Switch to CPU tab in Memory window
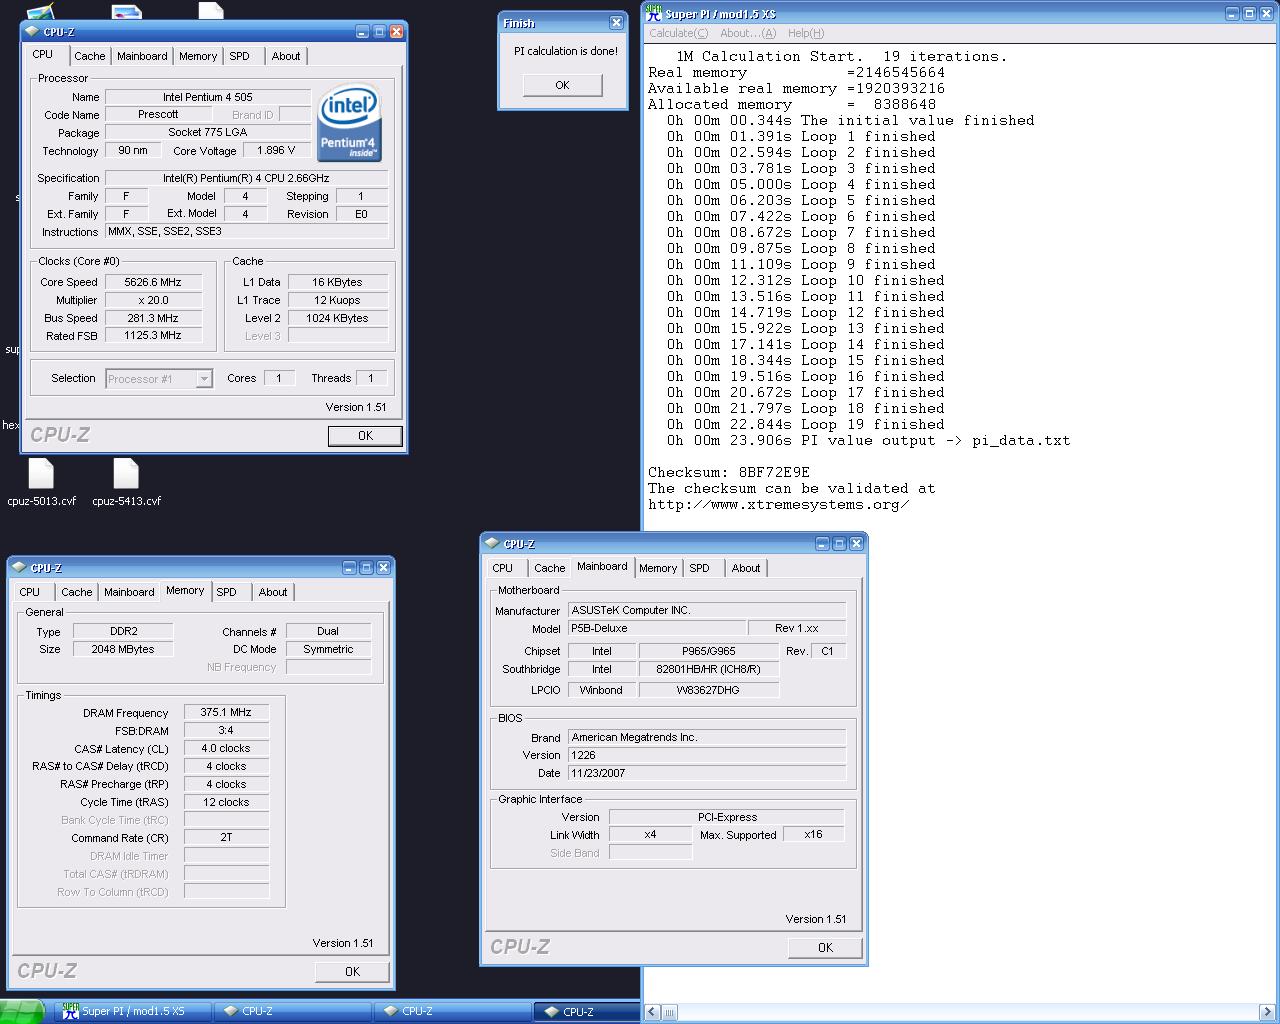Viewport: 1280px width, 1024px height. [30, 592]
